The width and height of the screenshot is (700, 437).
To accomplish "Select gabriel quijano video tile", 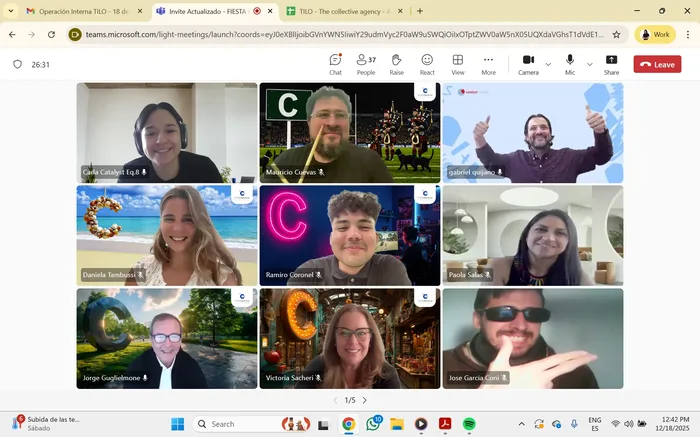I will (533, 133).
